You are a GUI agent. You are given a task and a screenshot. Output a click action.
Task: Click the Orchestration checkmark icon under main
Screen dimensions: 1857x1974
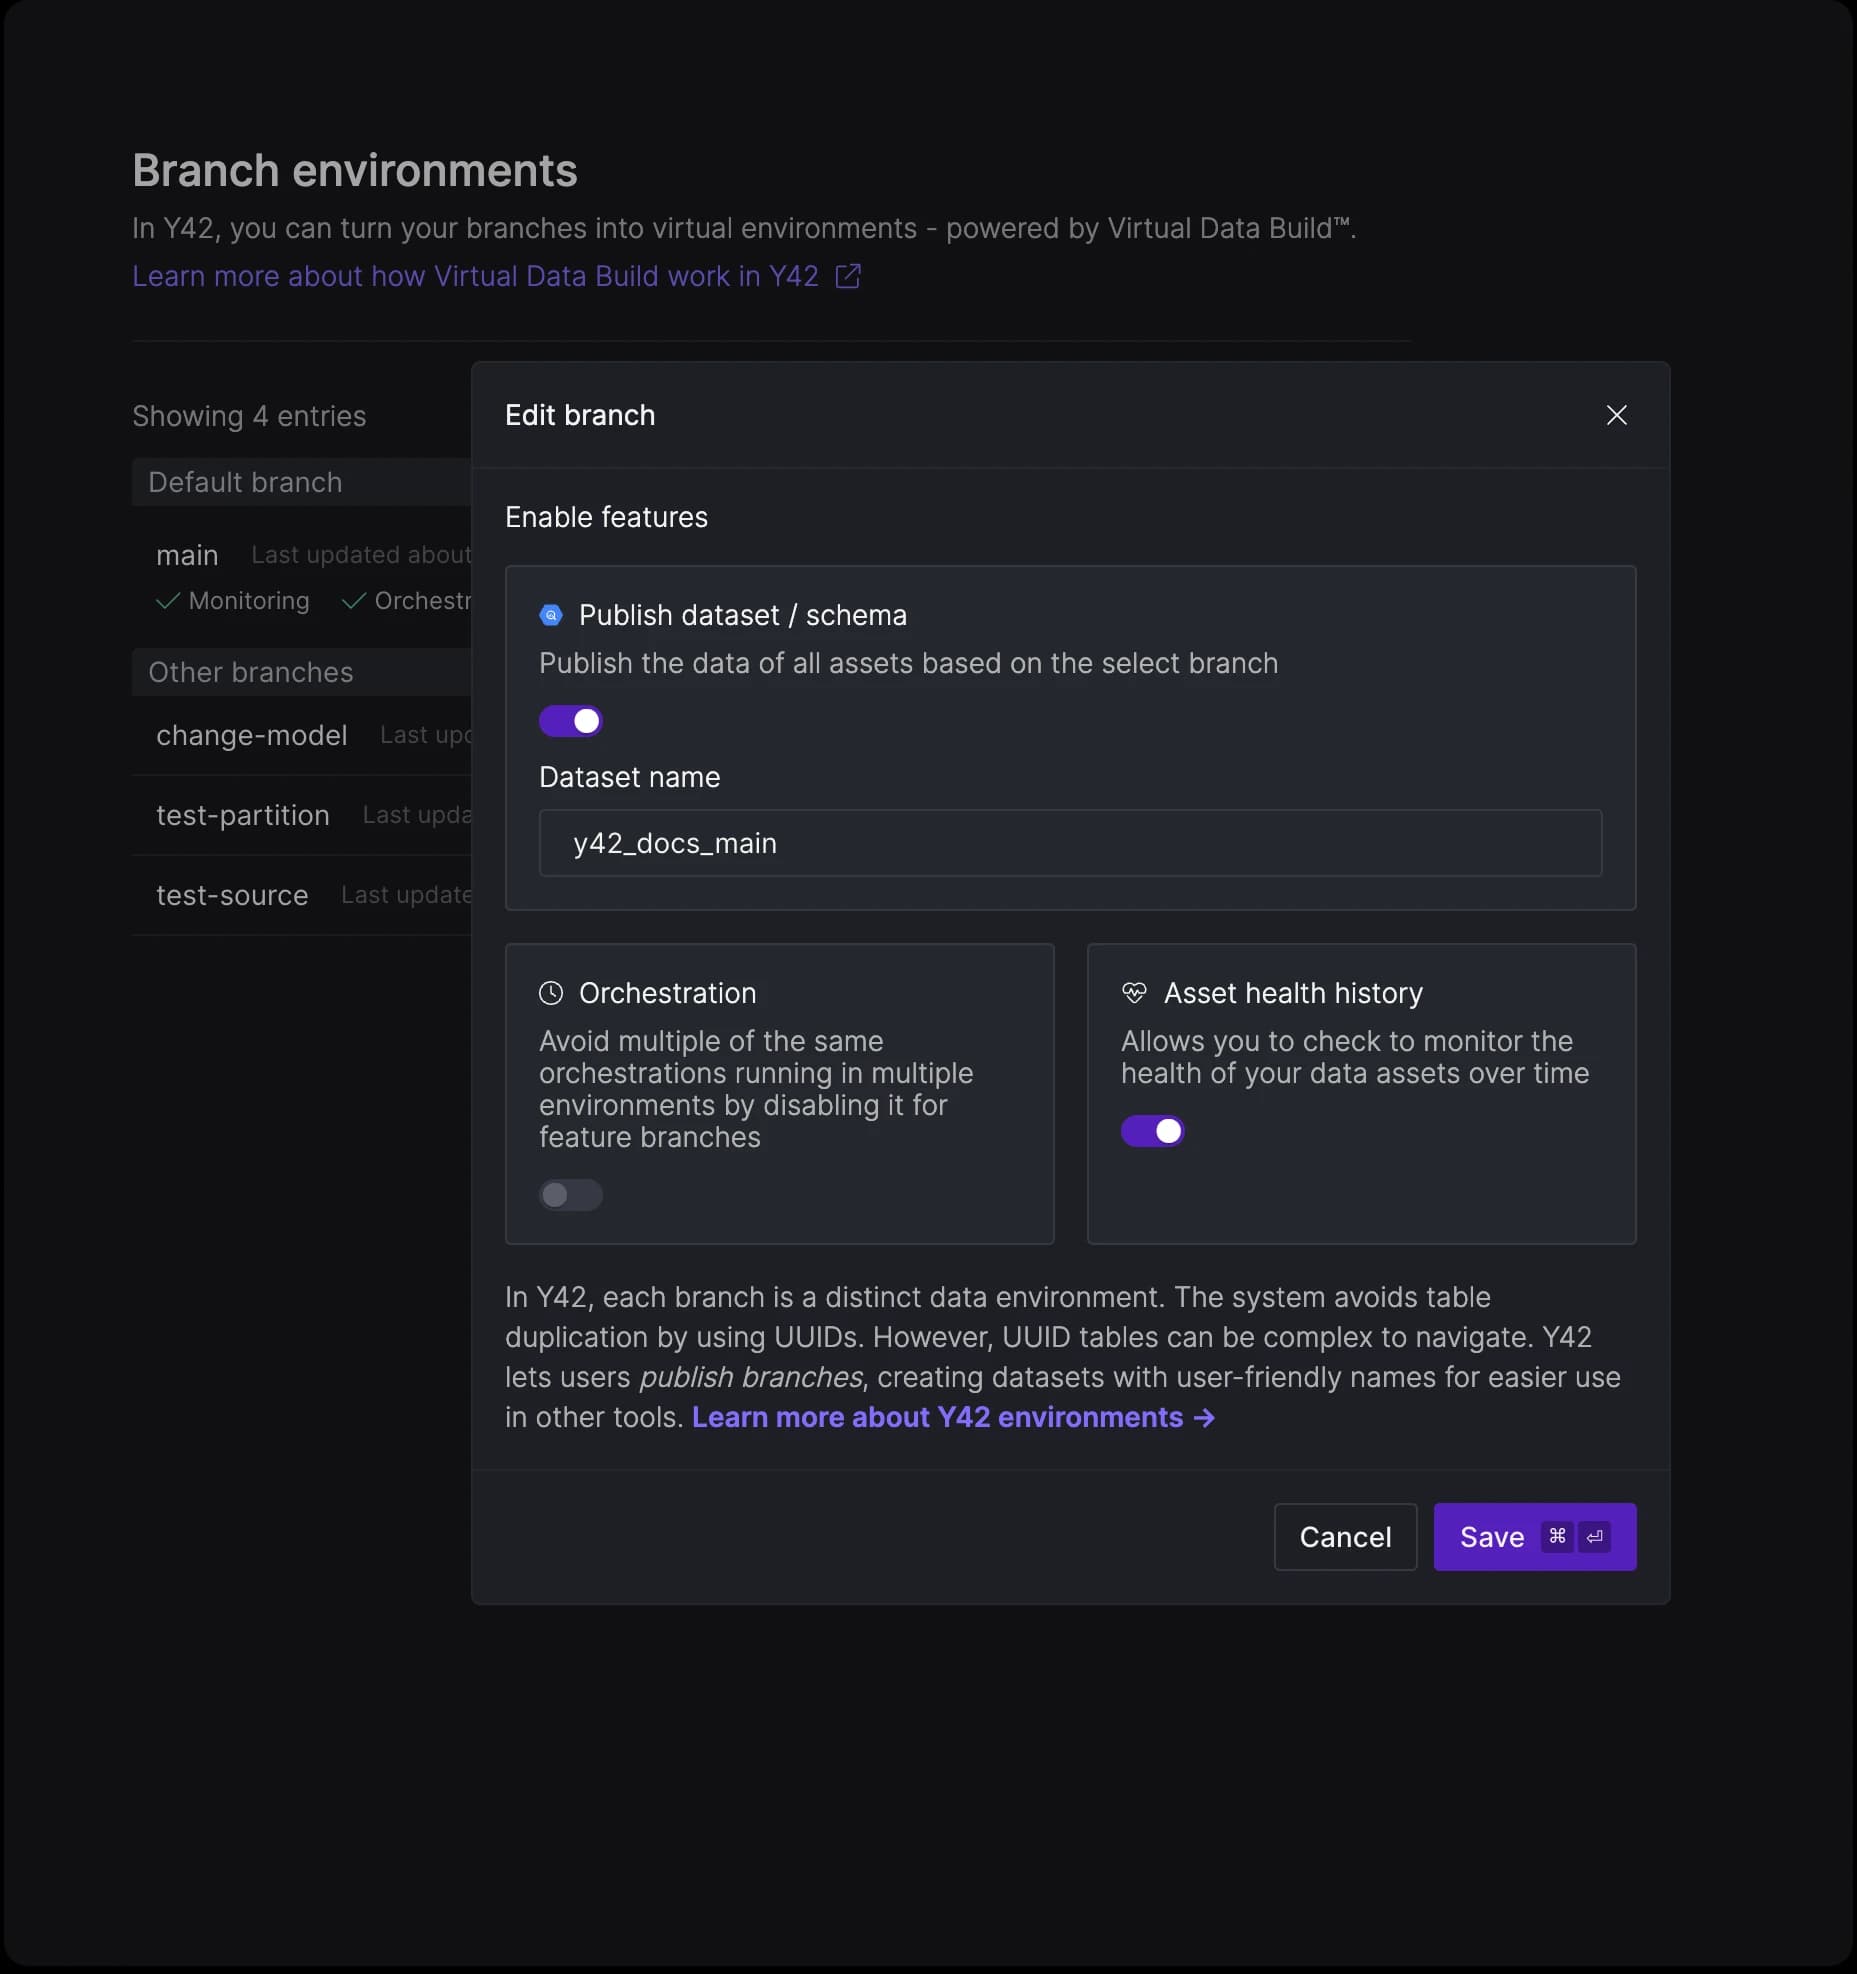(354, 601)
